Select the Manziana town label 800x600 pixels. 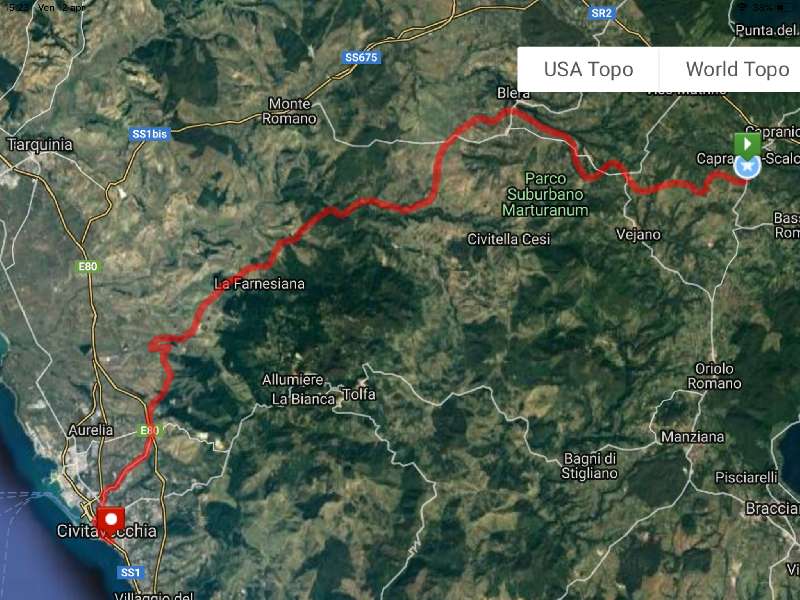click(692, 437)
